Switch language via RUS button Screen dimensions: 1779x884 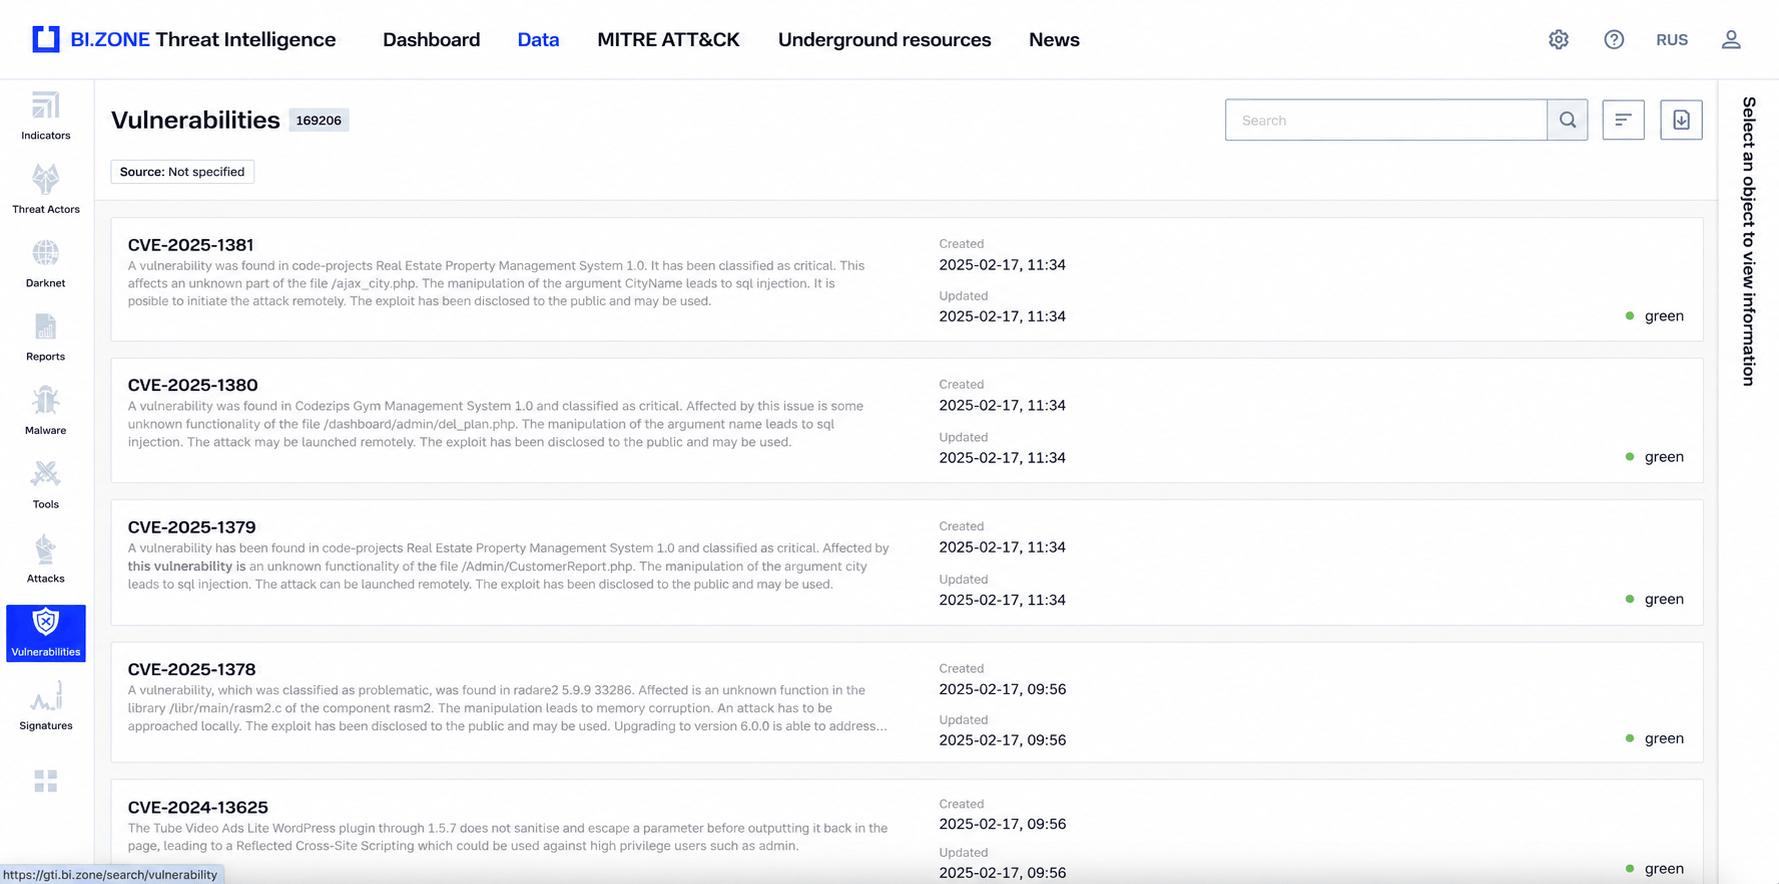pos(1671,39)
